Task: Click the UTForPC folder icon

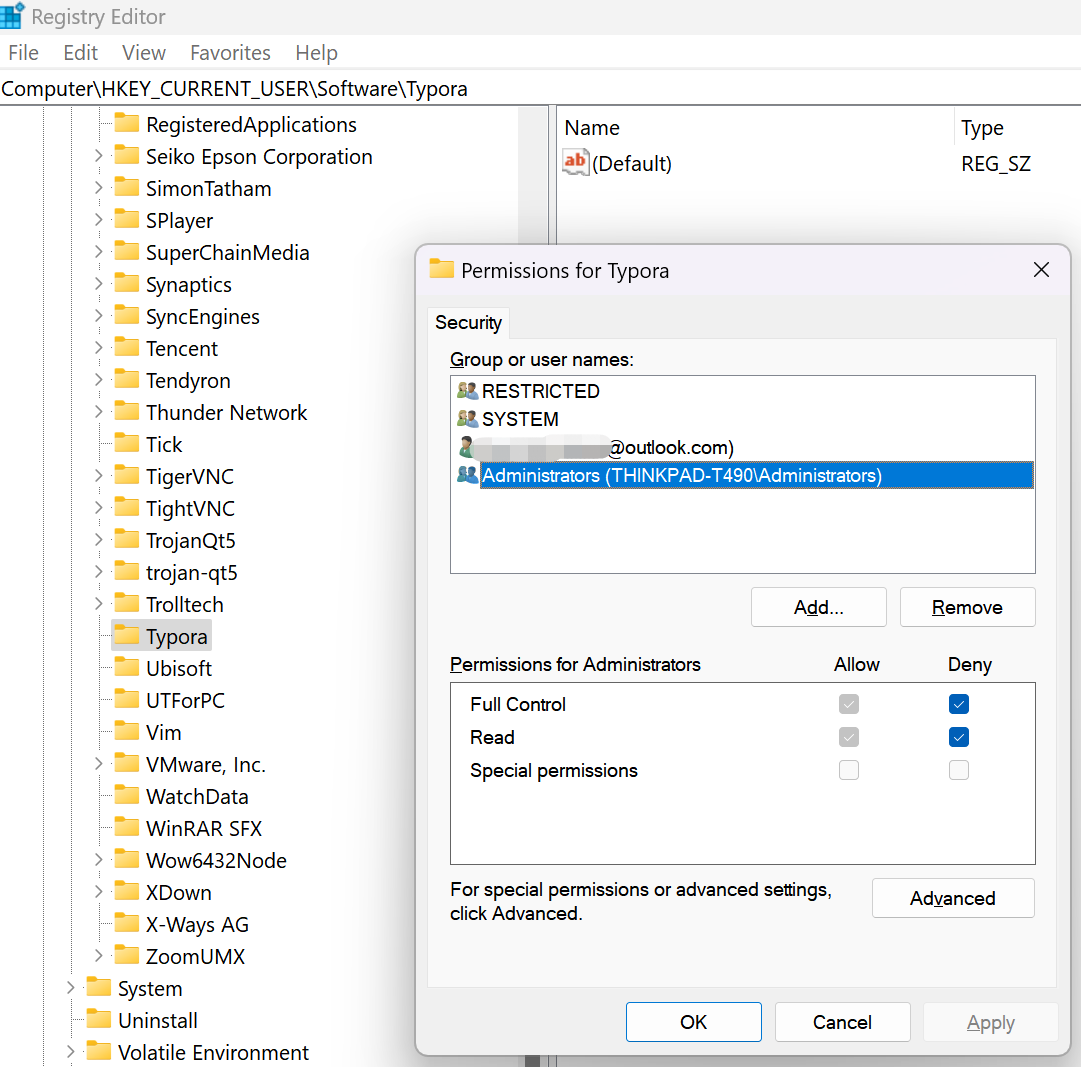Action: 126,699
